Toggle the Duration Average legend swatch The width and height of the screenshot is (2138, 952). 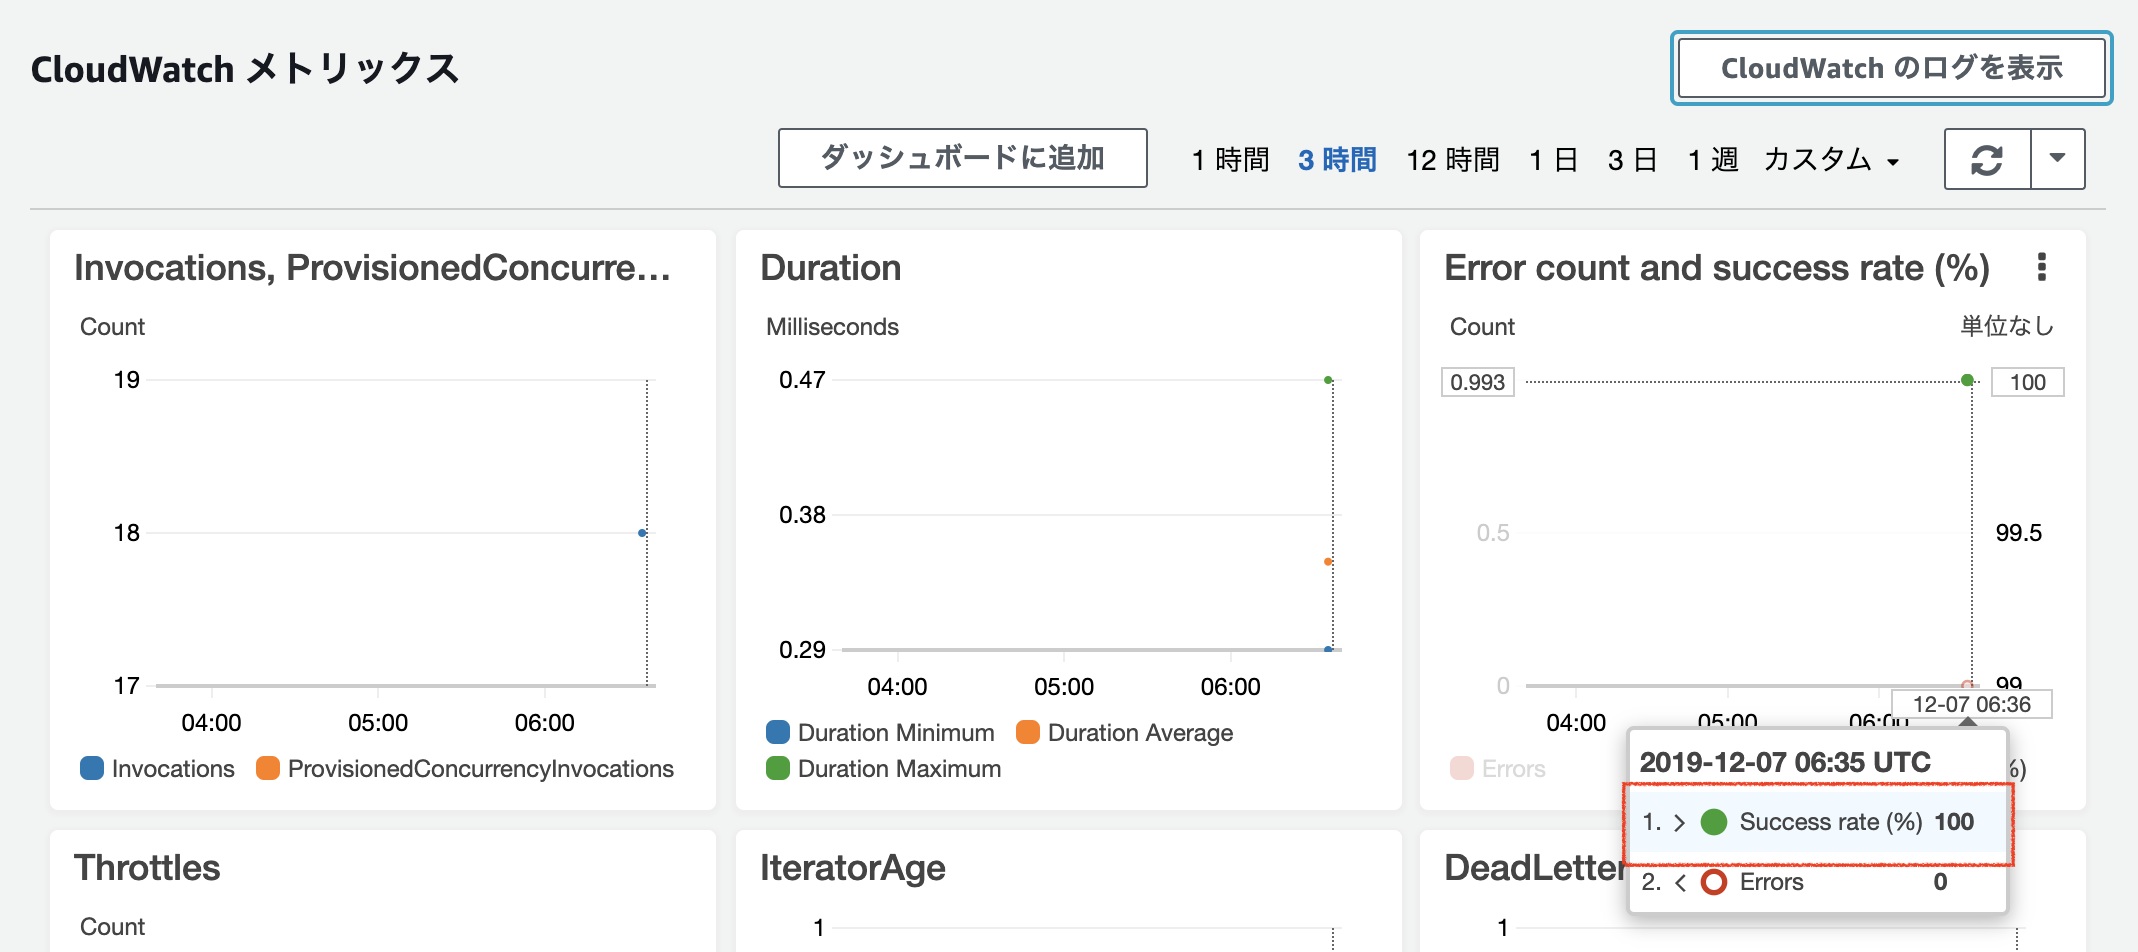tap(1028, 732)
